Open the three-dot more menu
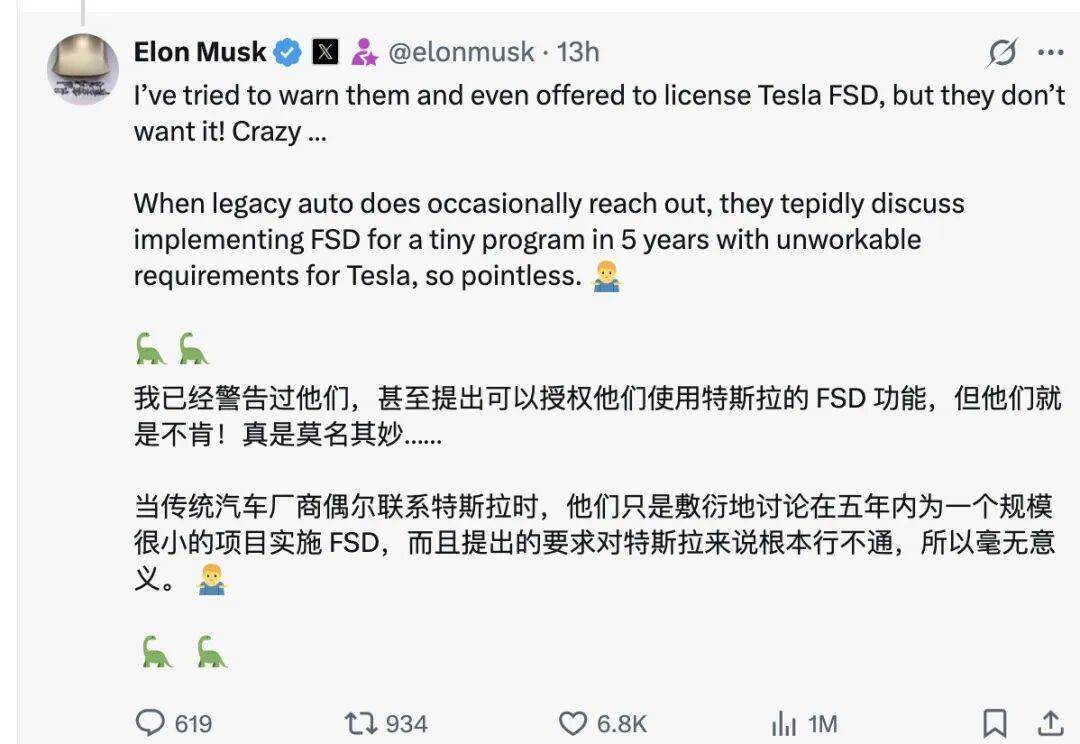This screenshot has height=744, width=1080. (x=1050, y=52)
